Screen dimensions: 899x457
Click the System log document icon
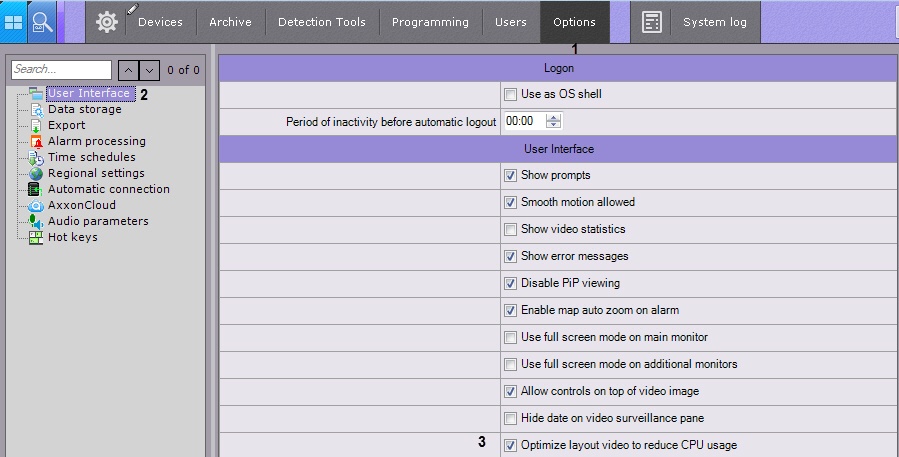[x=652, y=22]
